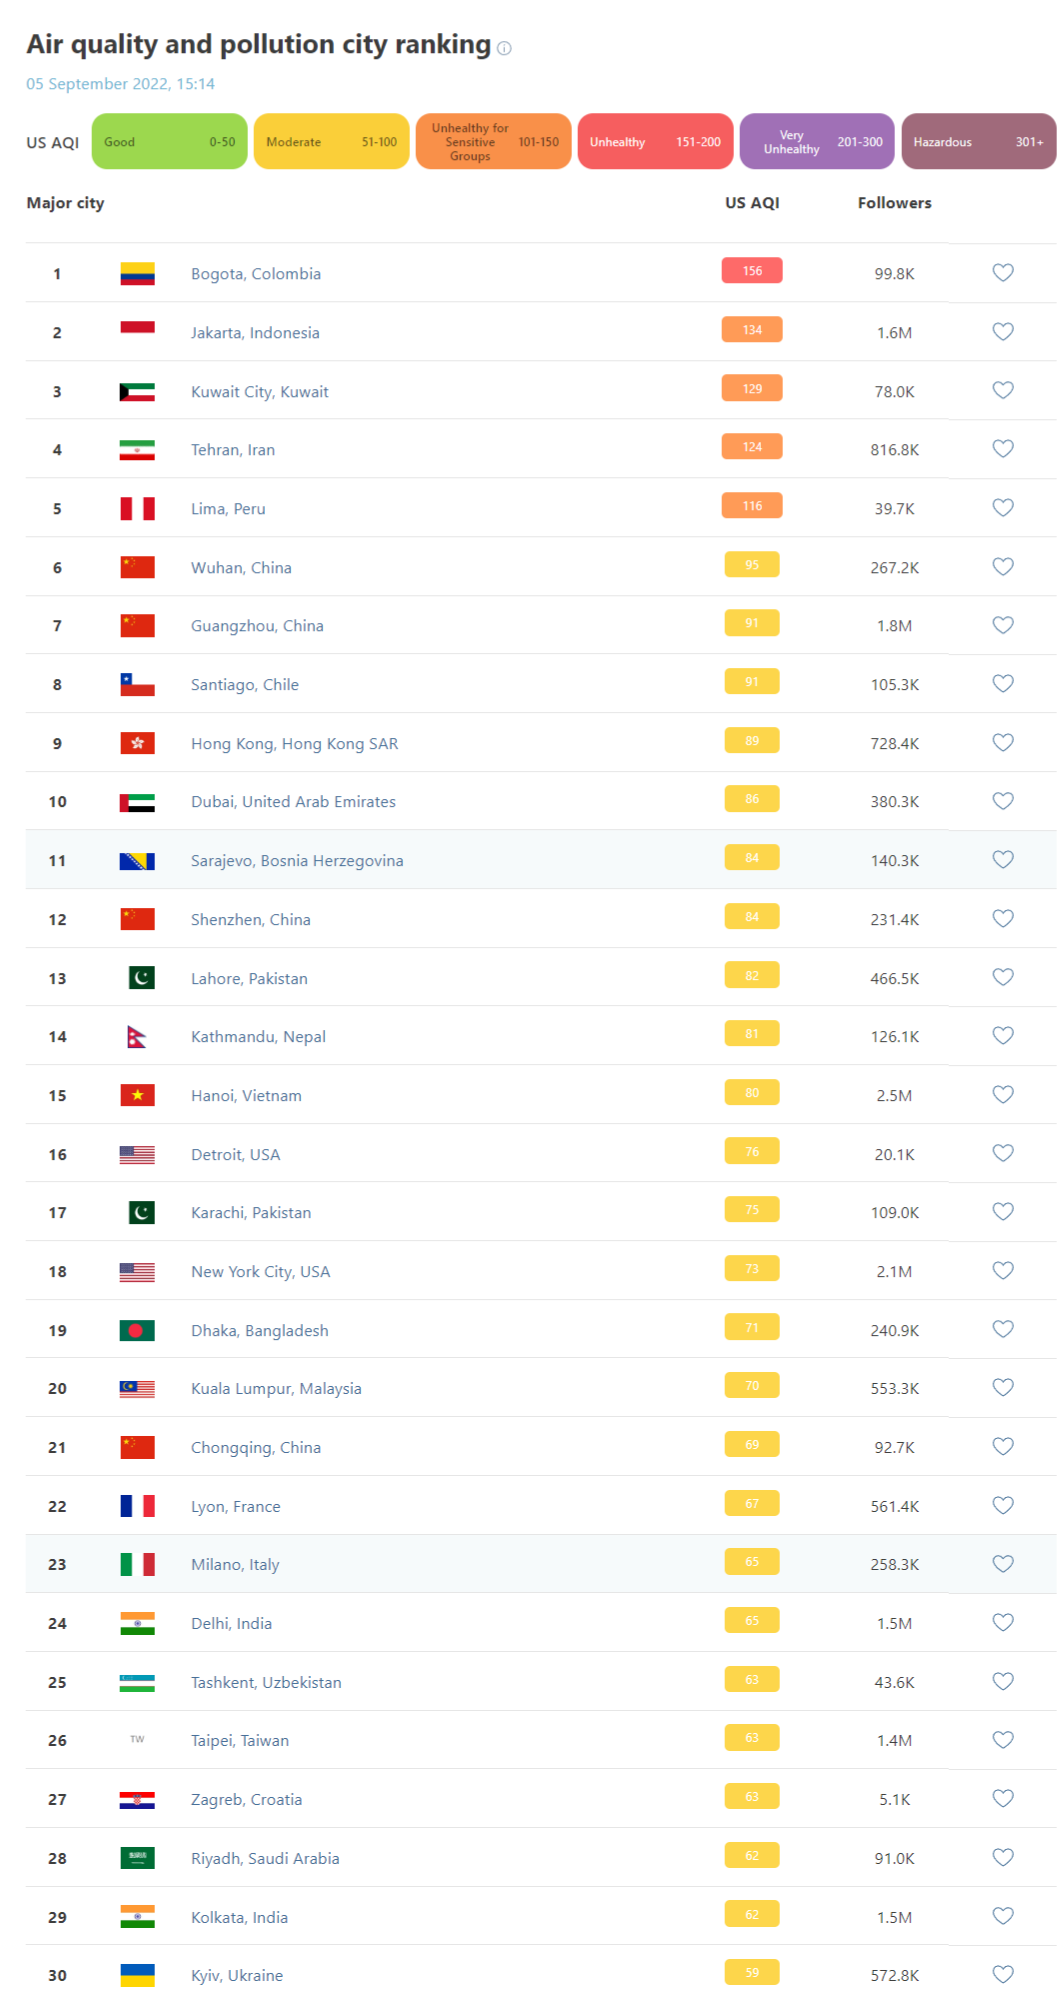Click the Colombia flag icon
Image resolution: width=1061 pixels, height=1999 pixels.
[137, 273]
